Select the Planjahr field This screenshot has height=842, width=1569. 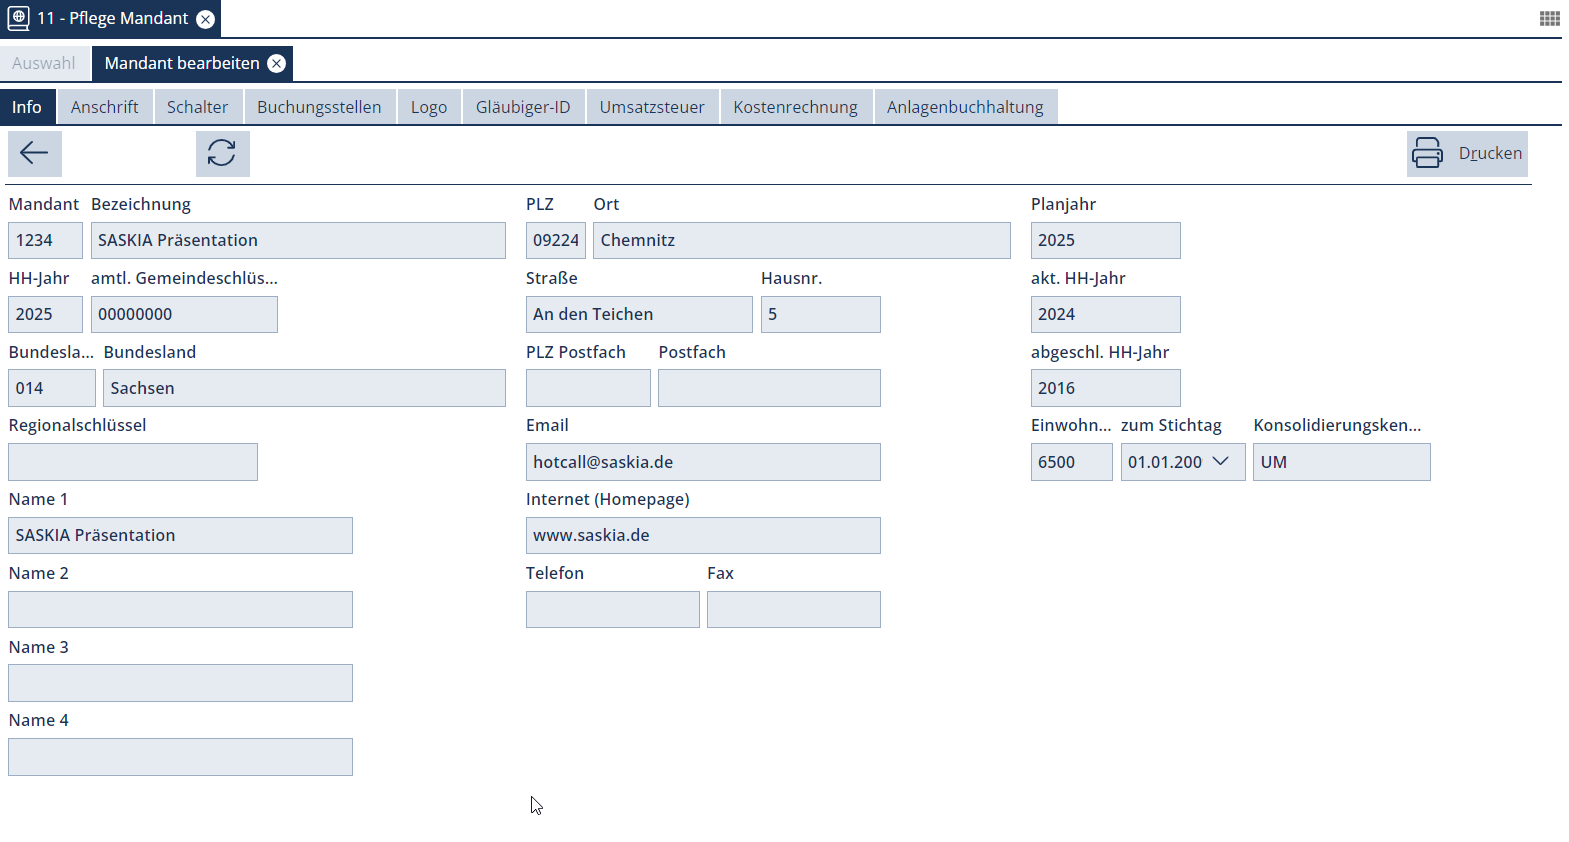[x=1104, y=240]
